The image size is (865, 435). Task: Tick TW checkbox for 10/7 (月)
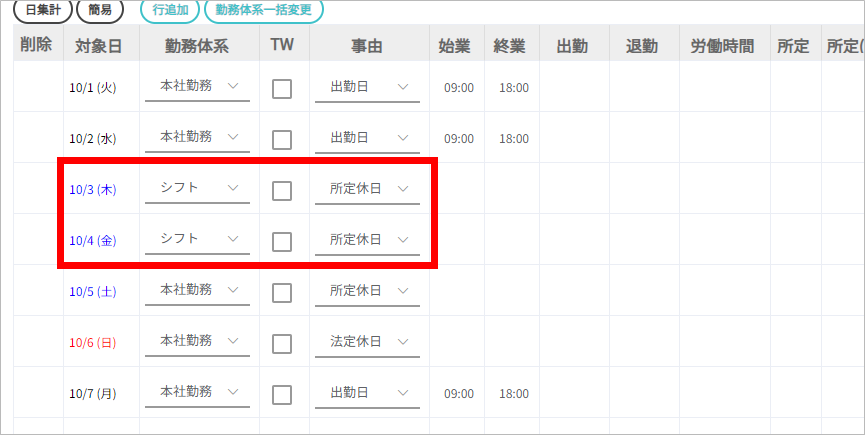coord(282,394)
